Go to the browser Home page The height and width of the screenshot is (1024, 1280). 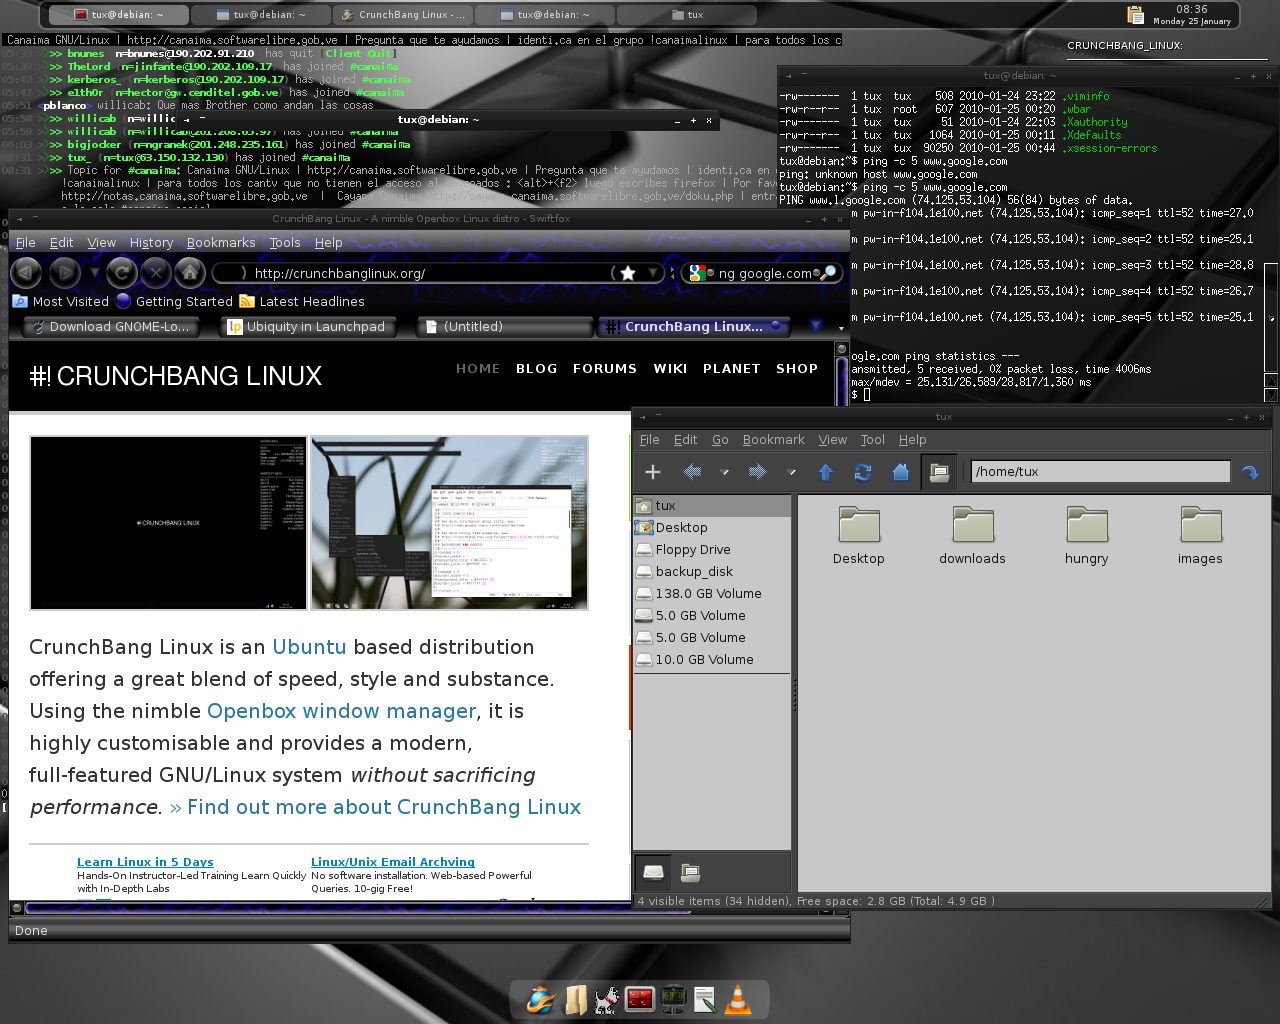[x=190, y=272]
